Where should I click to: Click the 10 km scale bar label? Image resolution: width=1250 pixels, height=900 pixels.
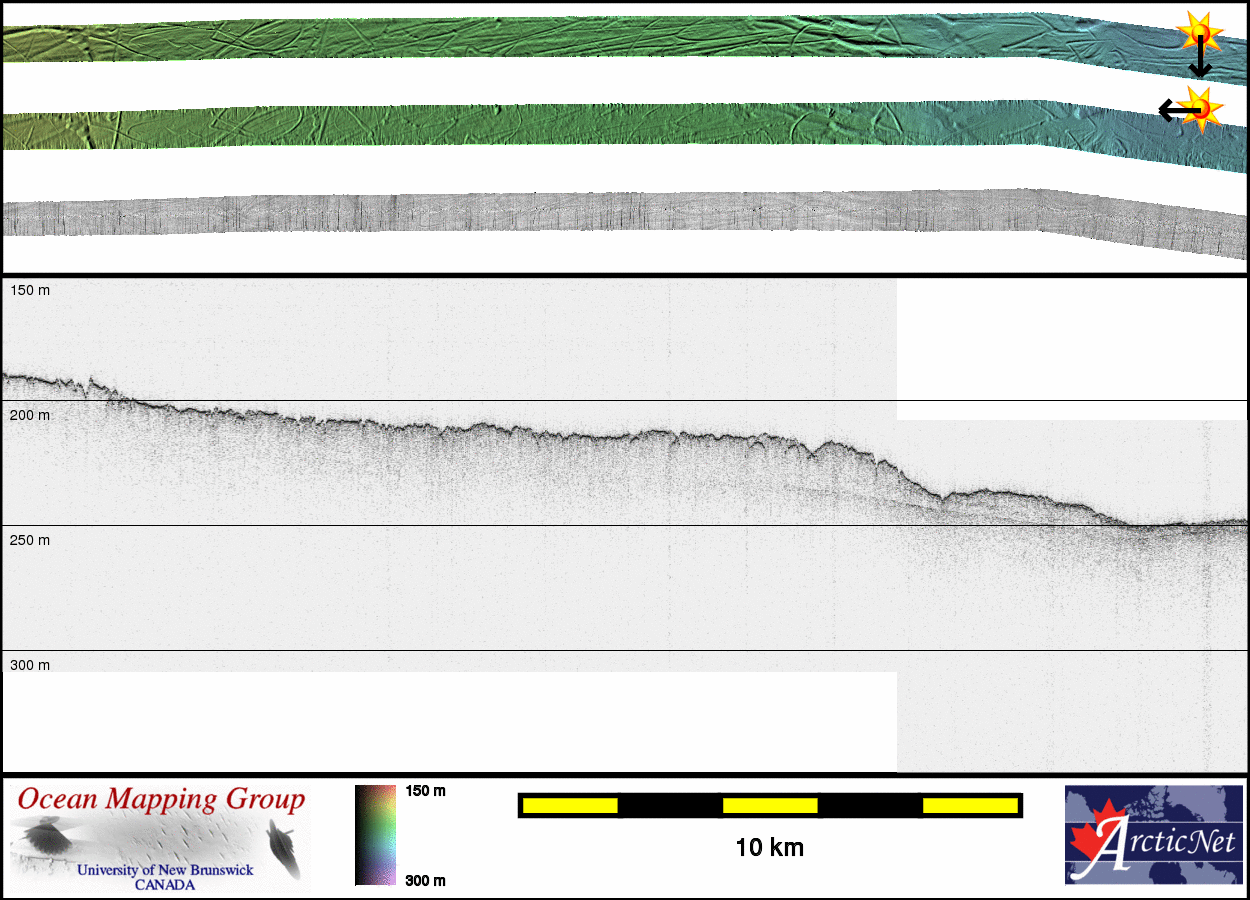[x=769, y=848]
